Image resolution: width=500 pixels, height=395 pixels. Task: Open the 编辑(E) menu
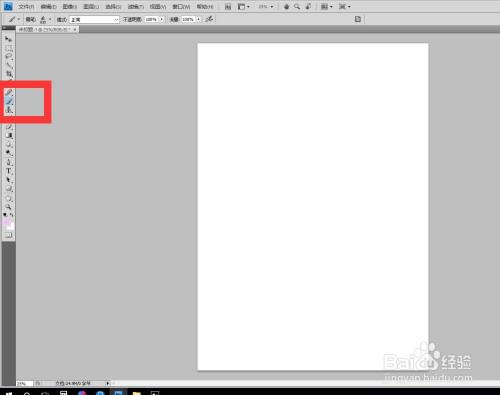(x=48, y=7)
